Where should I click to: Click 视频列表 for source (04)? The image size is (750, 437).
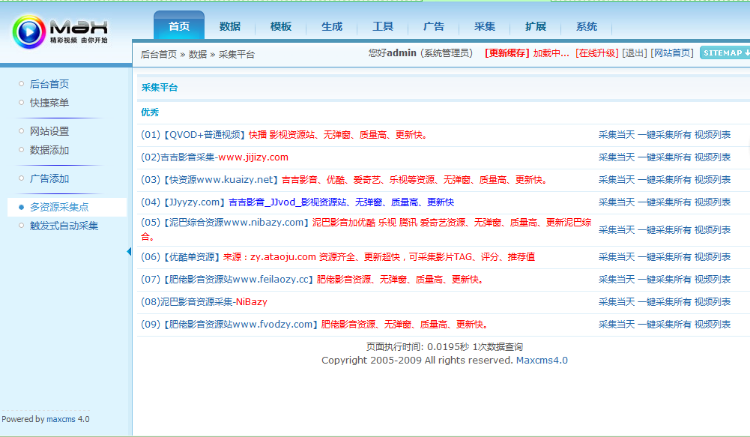[713, 202]
